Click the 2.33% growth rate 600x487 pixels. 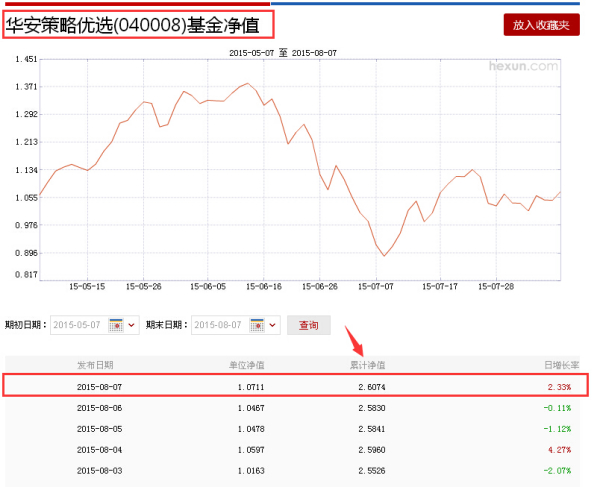(559, 387)
